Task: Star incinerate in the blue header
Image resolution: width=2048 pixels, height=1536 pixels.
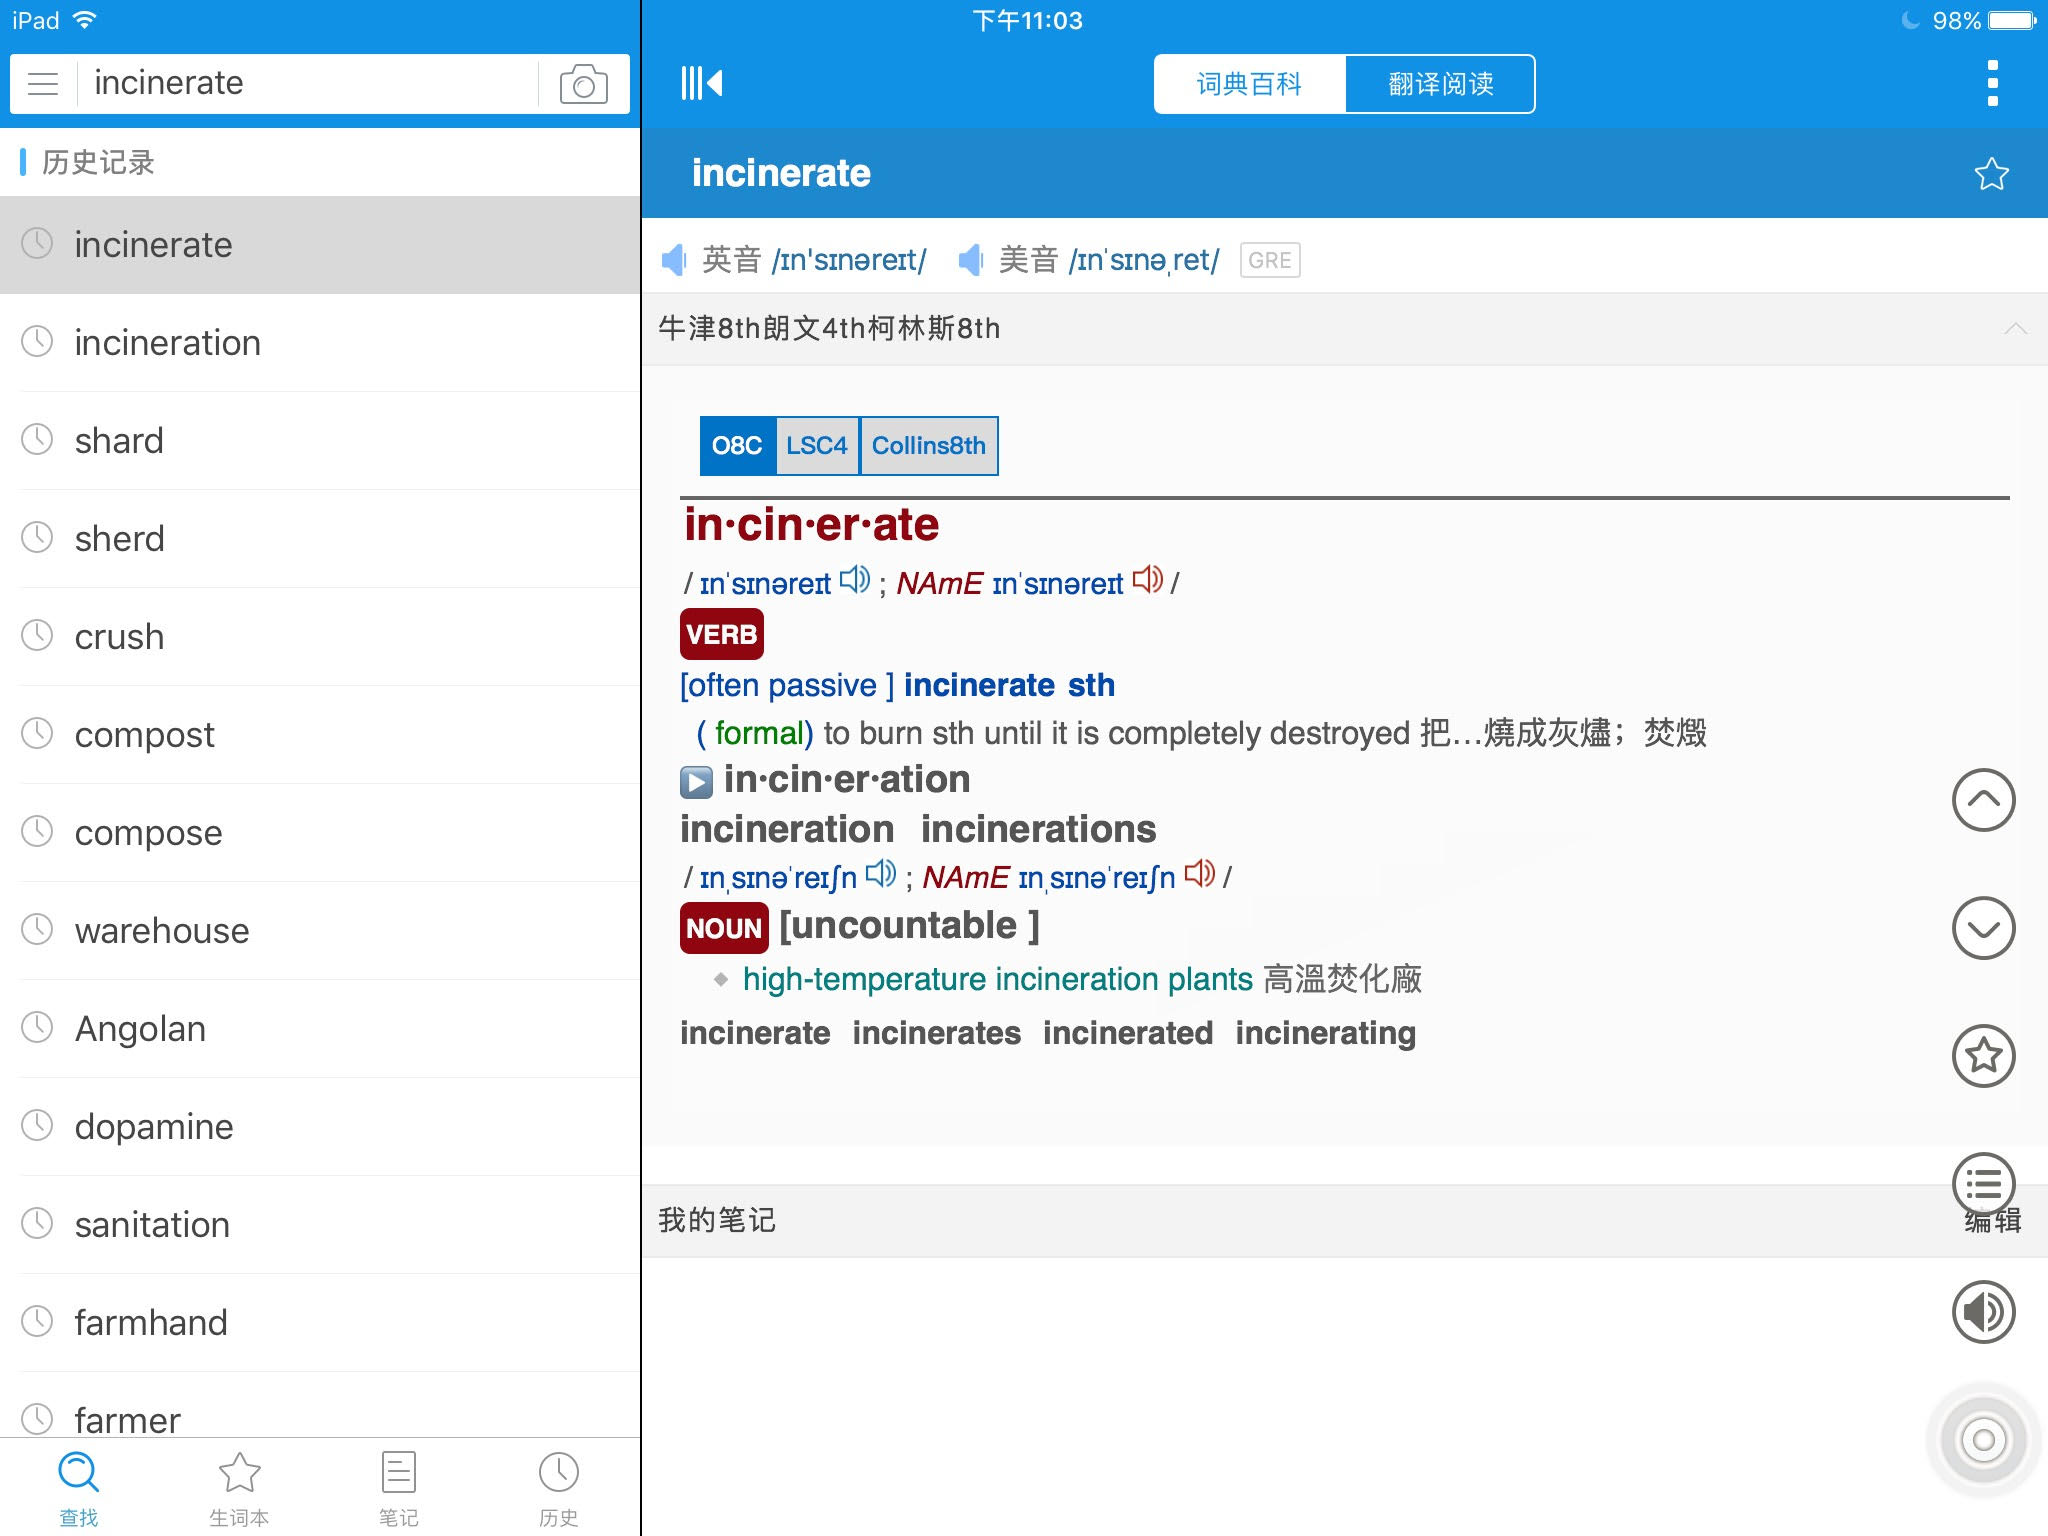Action: [1990, 173]
